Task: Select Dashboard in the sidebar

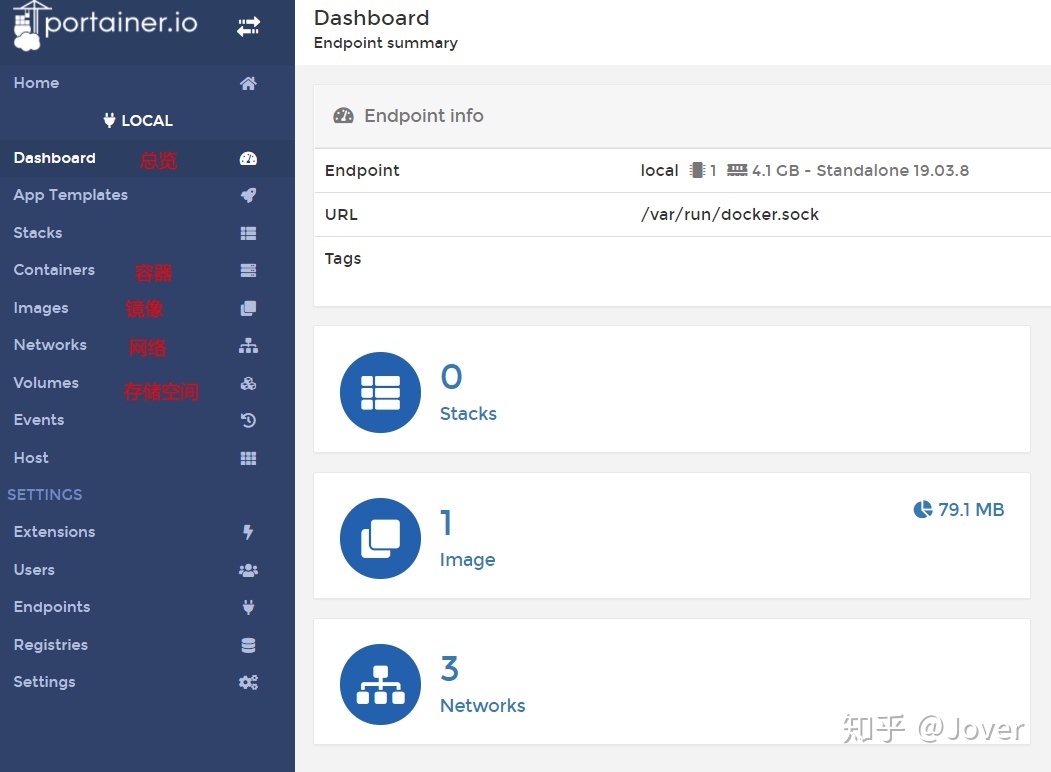Action: click(147, 158)
